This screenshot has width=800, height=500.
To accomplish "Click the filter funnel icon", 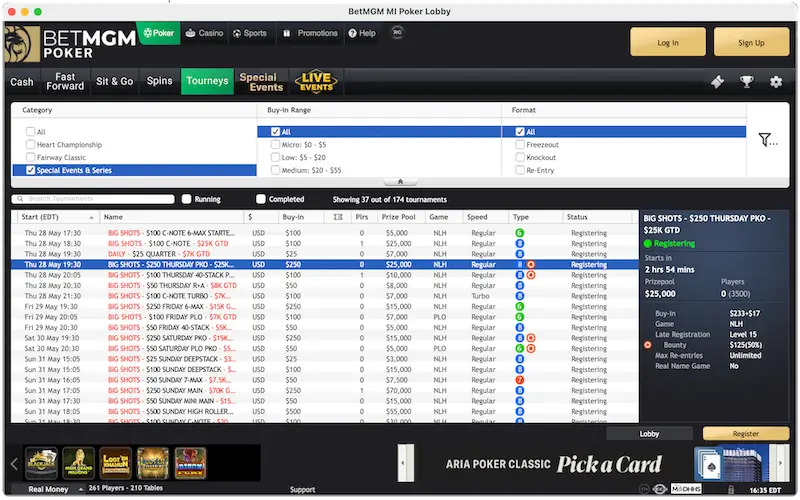I will point(767,140).
